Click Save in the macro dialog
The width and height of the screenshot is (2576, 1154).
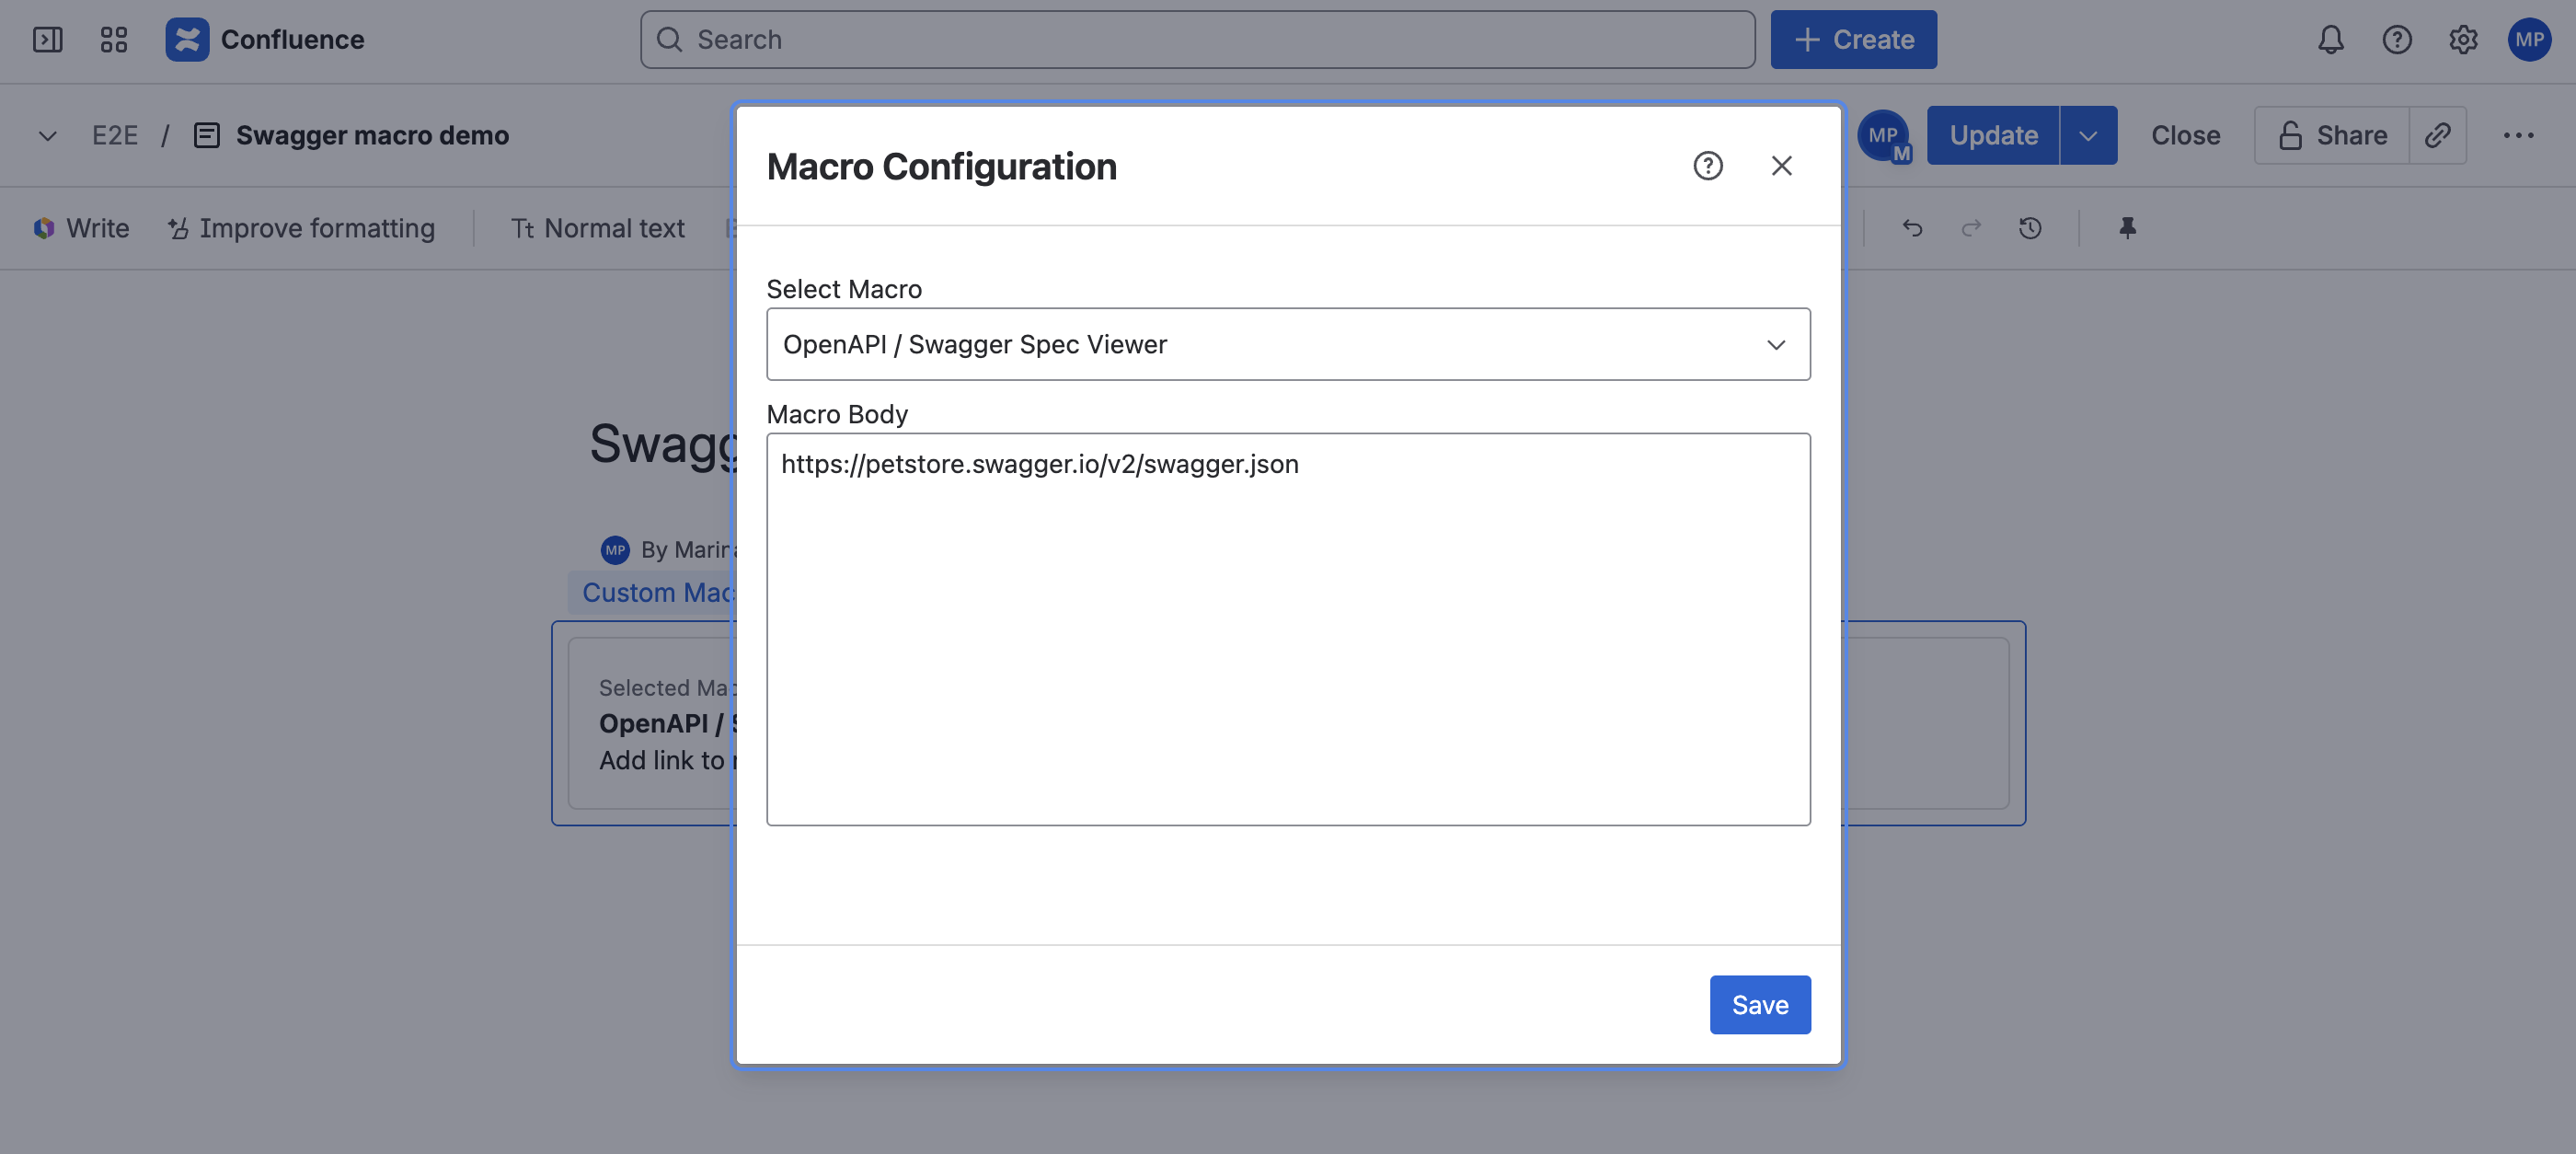[x=1759, y=1004]
